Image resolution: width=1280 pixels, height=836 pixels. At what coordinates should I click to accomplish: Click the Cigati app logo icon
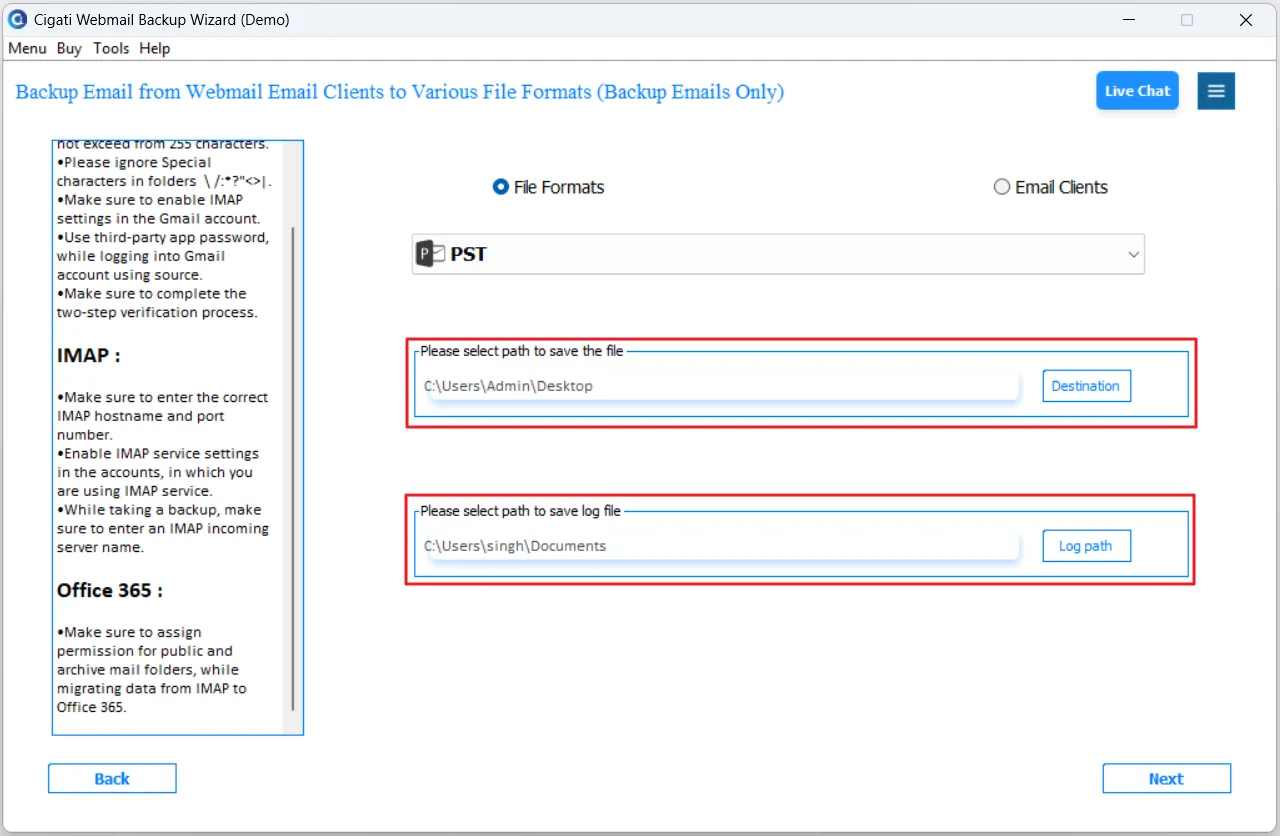[x=17, y=19]
